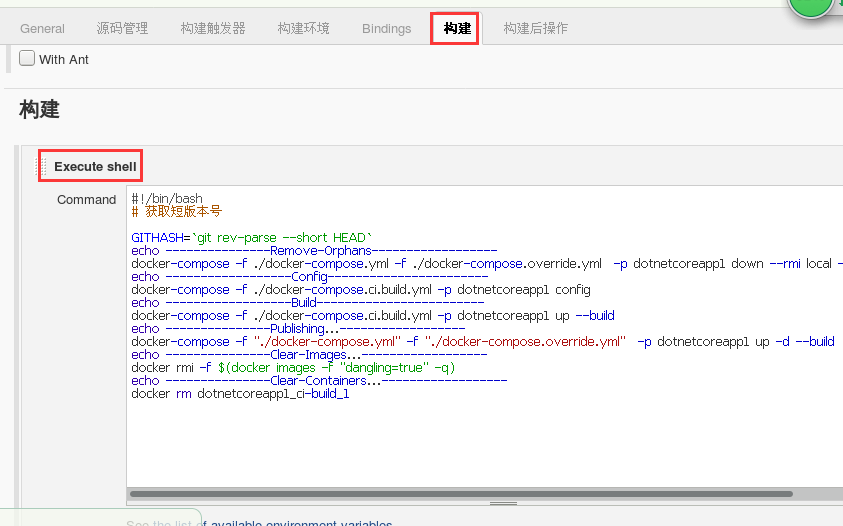Click the docker-compose 'up --build' line
This screenshot has height=526, width=843.
[x=373, y=316]
